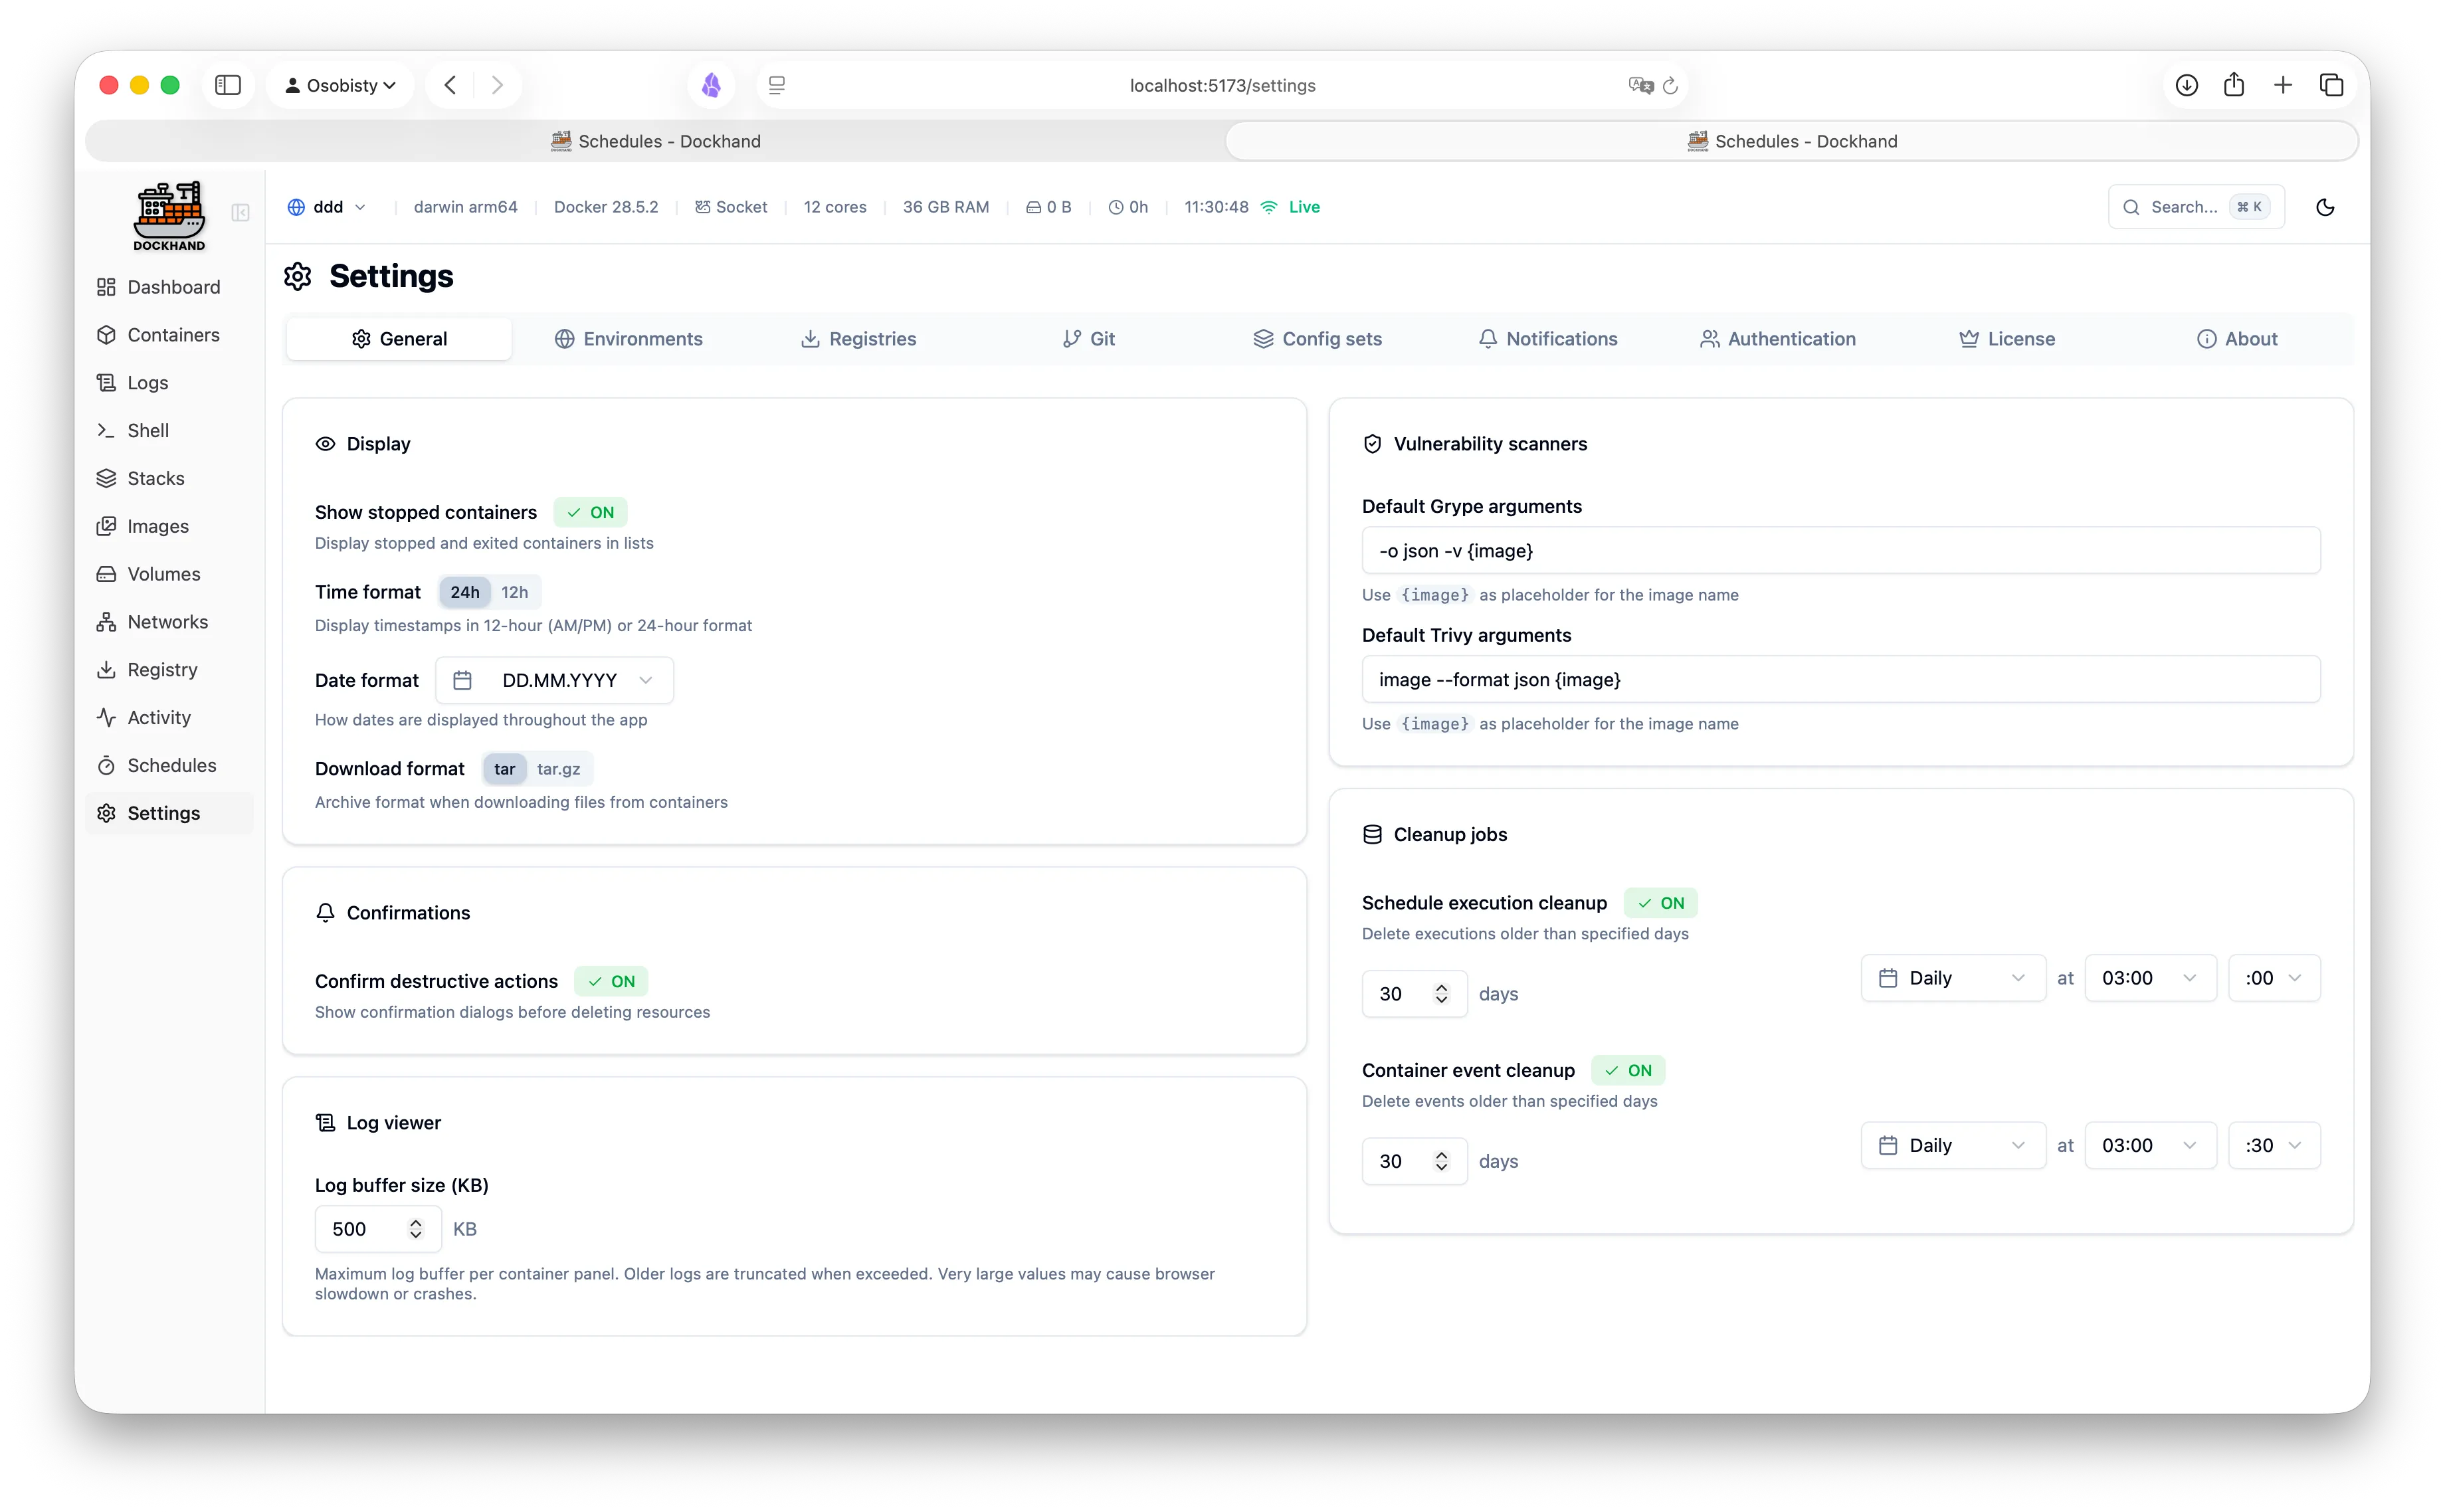The width and height of the screenshot is (2445, 1512).
Task: Open the Date format DD.MM.YYYY dropdown
Action: (x=554, y=680)
